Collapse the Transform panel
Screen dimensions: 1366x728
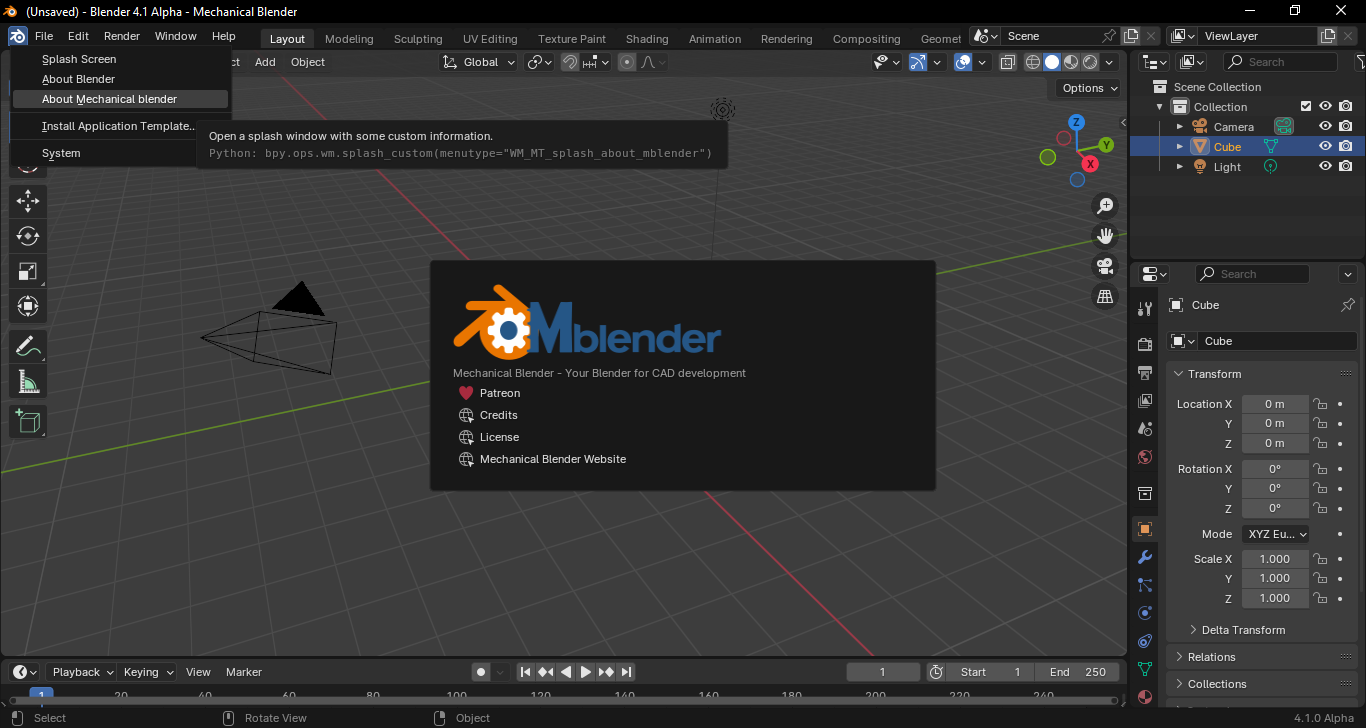click(1261, 374)
